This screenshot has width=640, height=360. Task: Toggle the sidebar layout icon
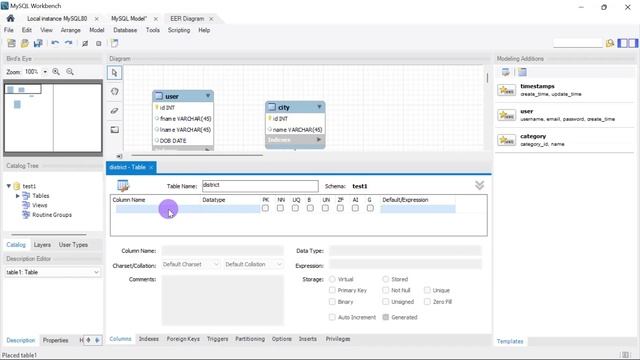click(628, 43)
